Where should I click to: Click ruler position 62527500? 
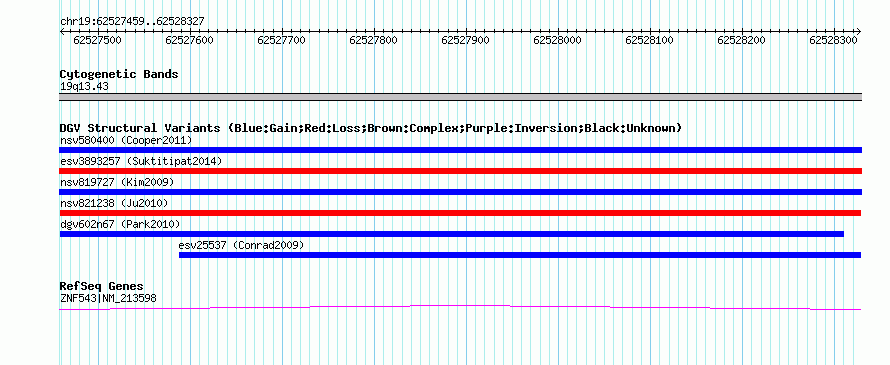tap(98, 40)
